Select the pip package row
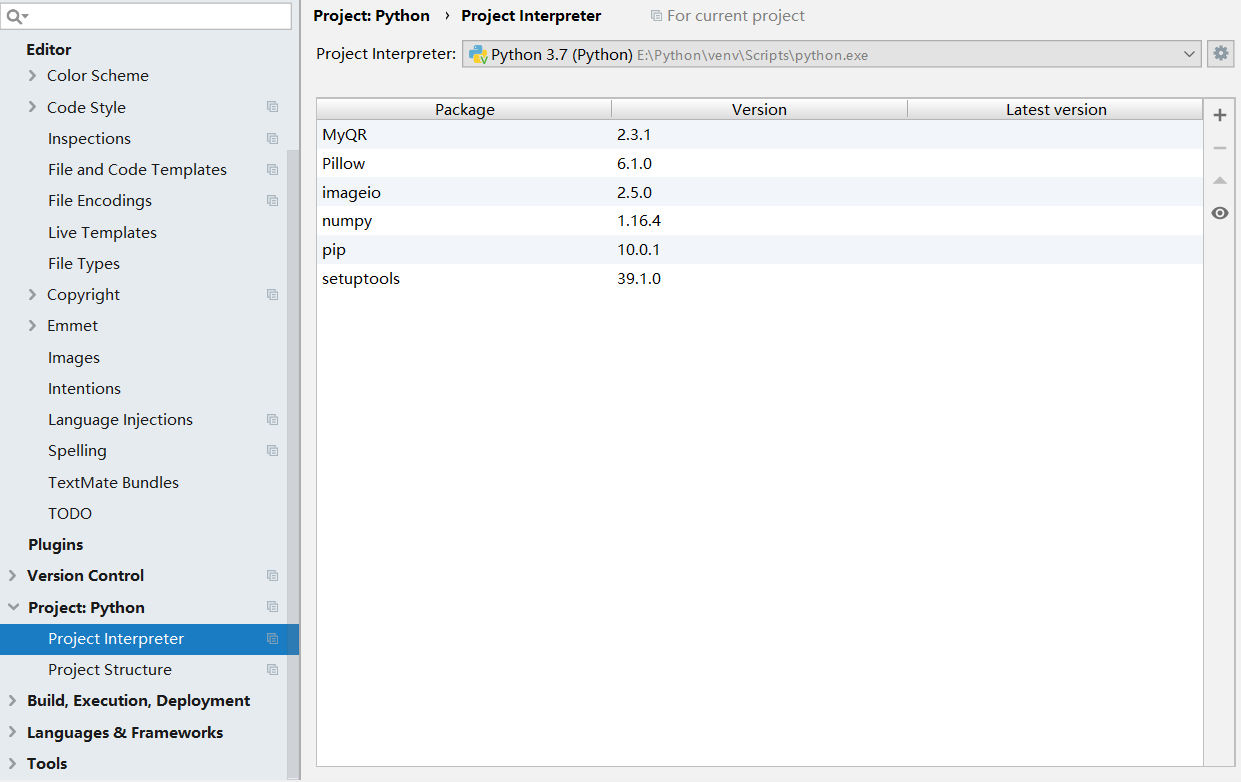The width and height of the screenshot is (1241, 782). tap(760, 250)
